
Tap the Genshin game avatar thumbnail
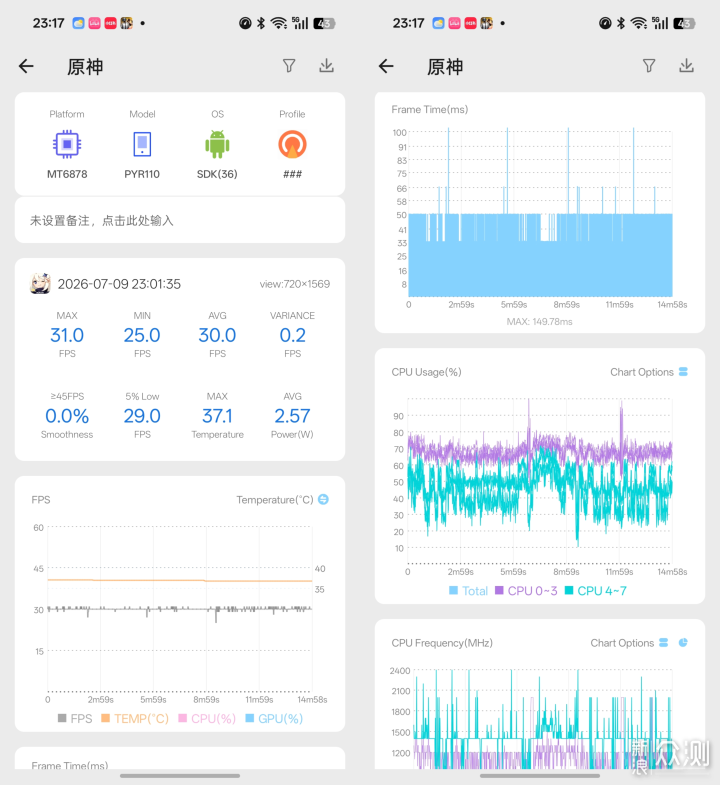(40, 283)
